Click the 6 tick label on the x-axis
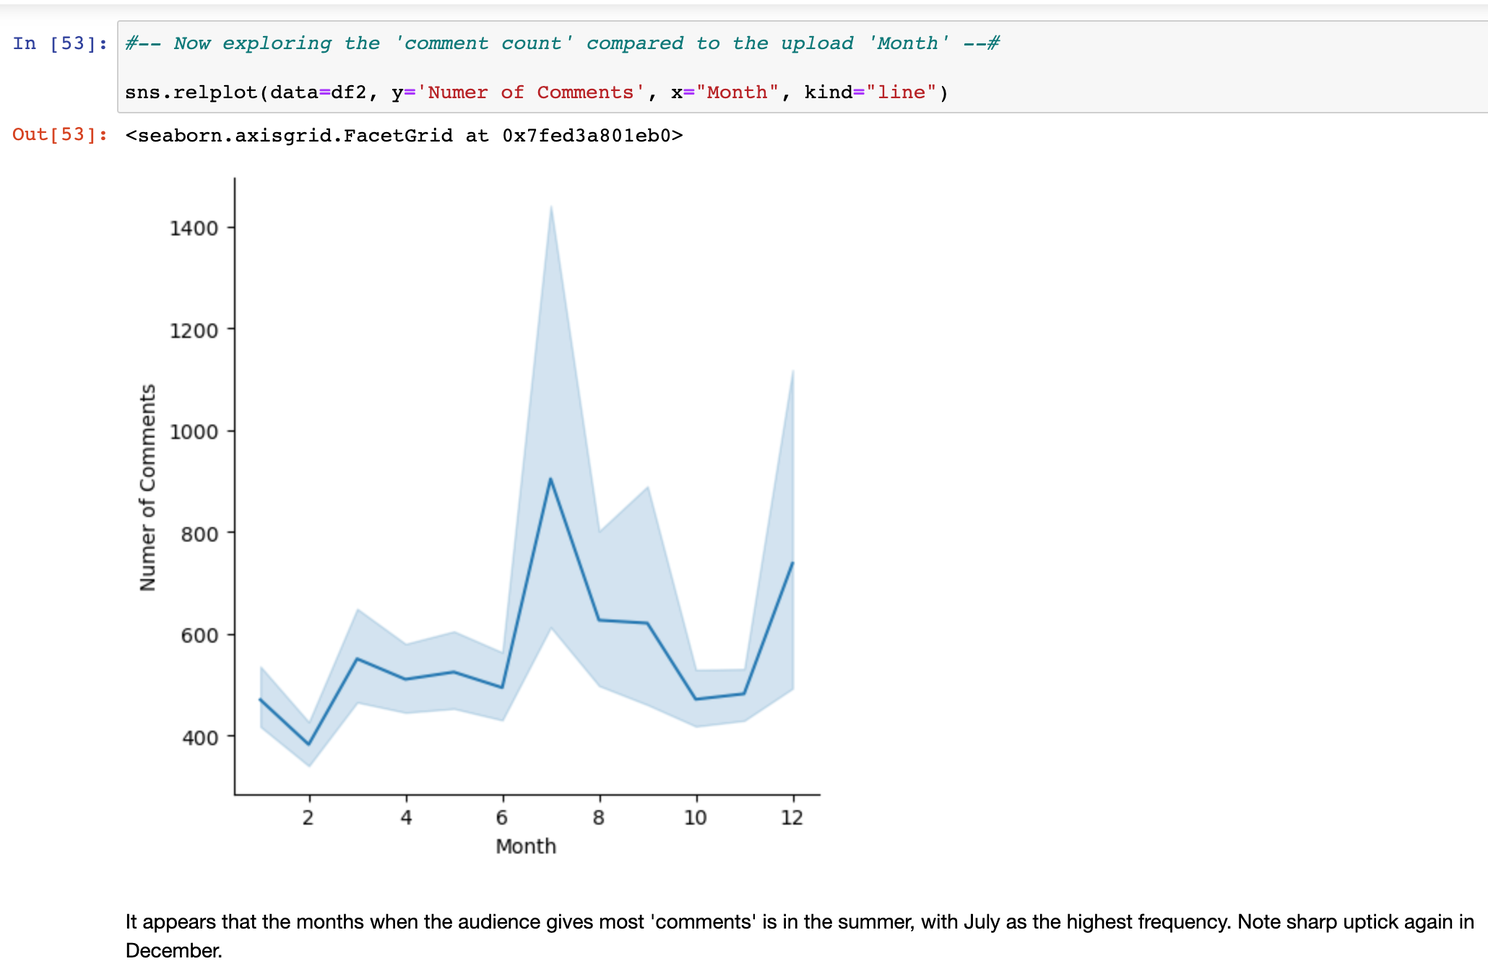The image size is (1488, 969). (502, 817)
